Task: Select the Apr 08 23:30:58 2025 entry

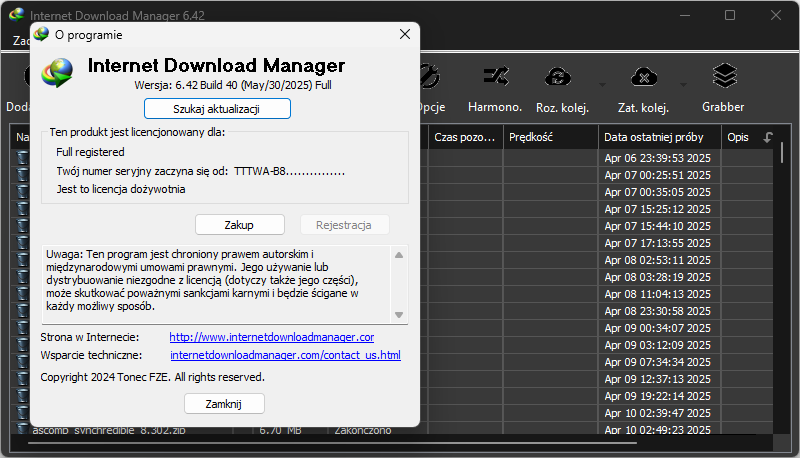Action: click(x=658, y=311)
